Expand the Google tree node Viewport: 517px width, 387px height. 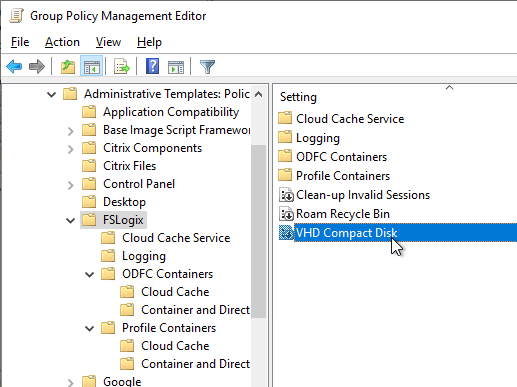tap(70, 383)
